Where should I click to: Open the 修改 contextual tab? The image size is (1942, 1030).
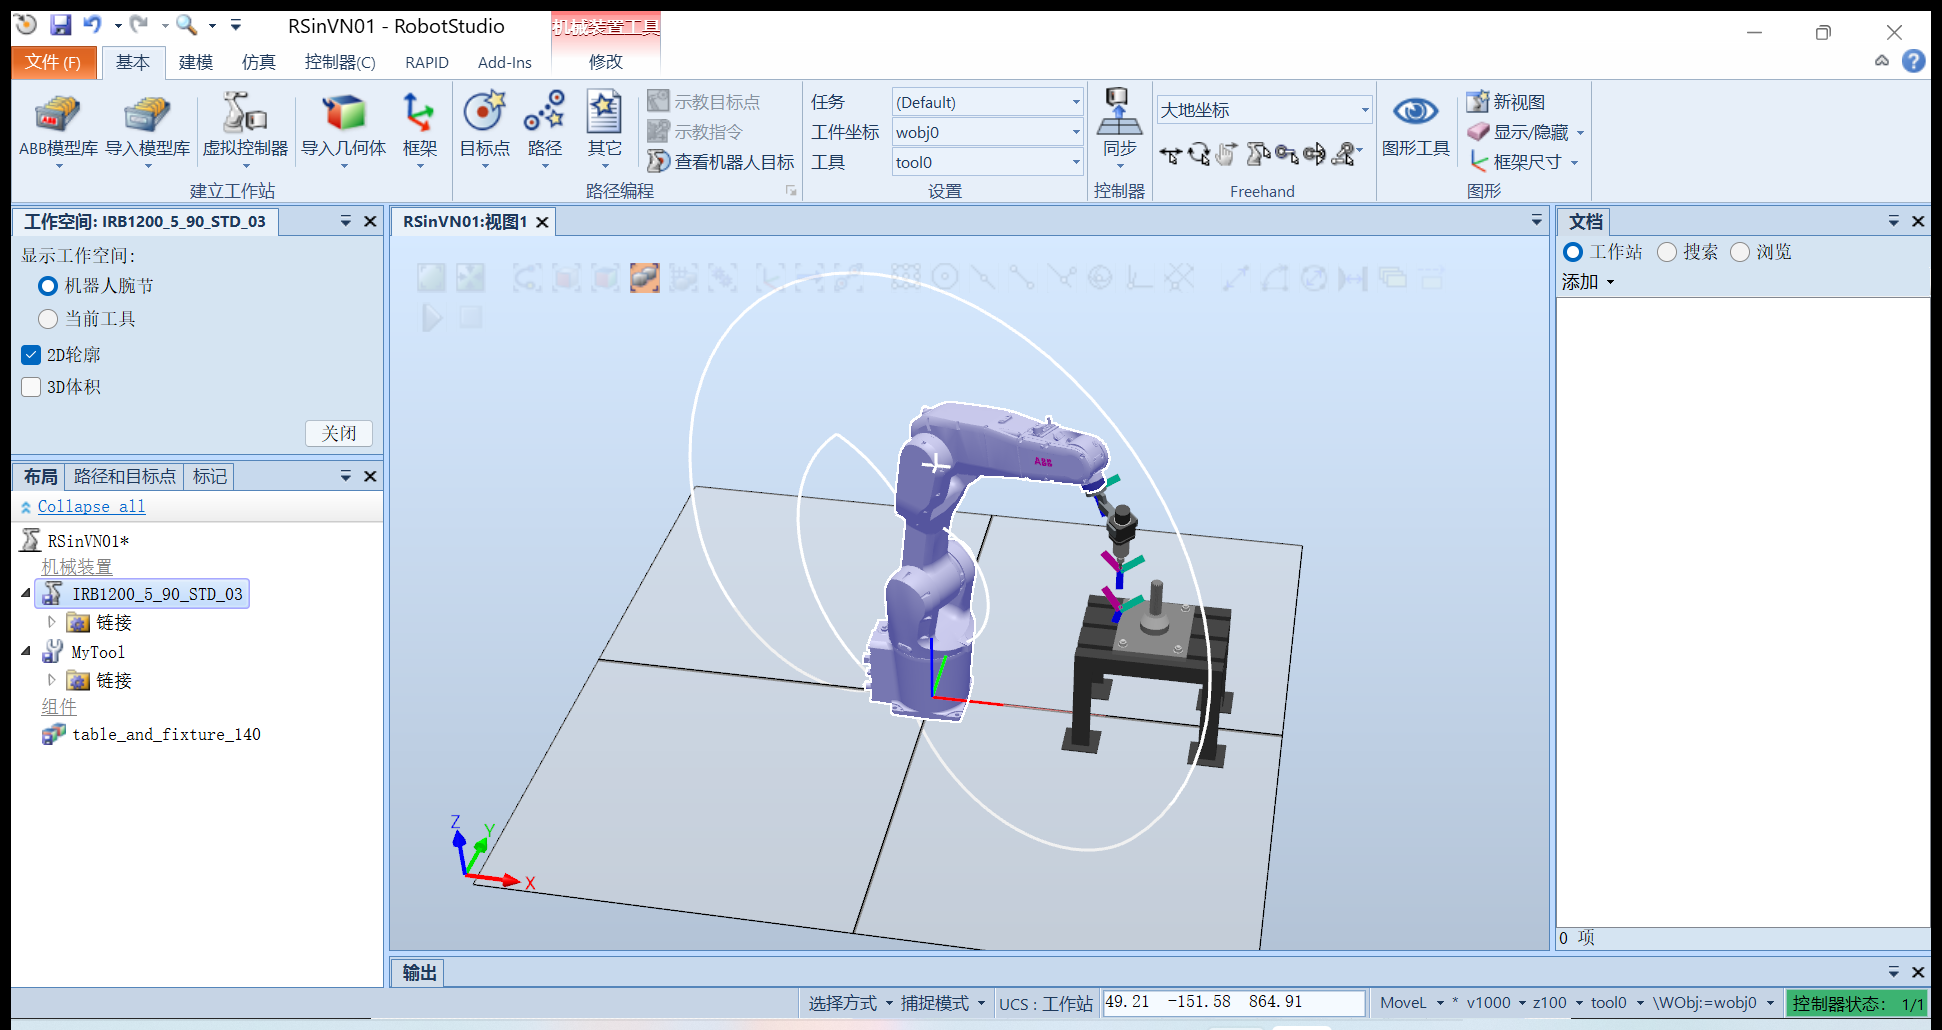pos(606,62)
